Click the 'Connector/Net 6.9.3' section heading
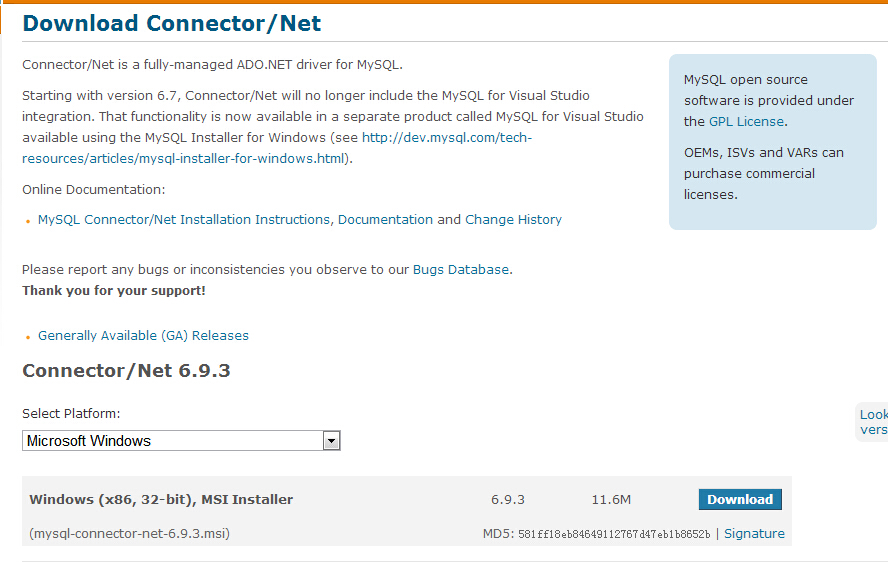888x562 pixels. click(x=126, y=371)
